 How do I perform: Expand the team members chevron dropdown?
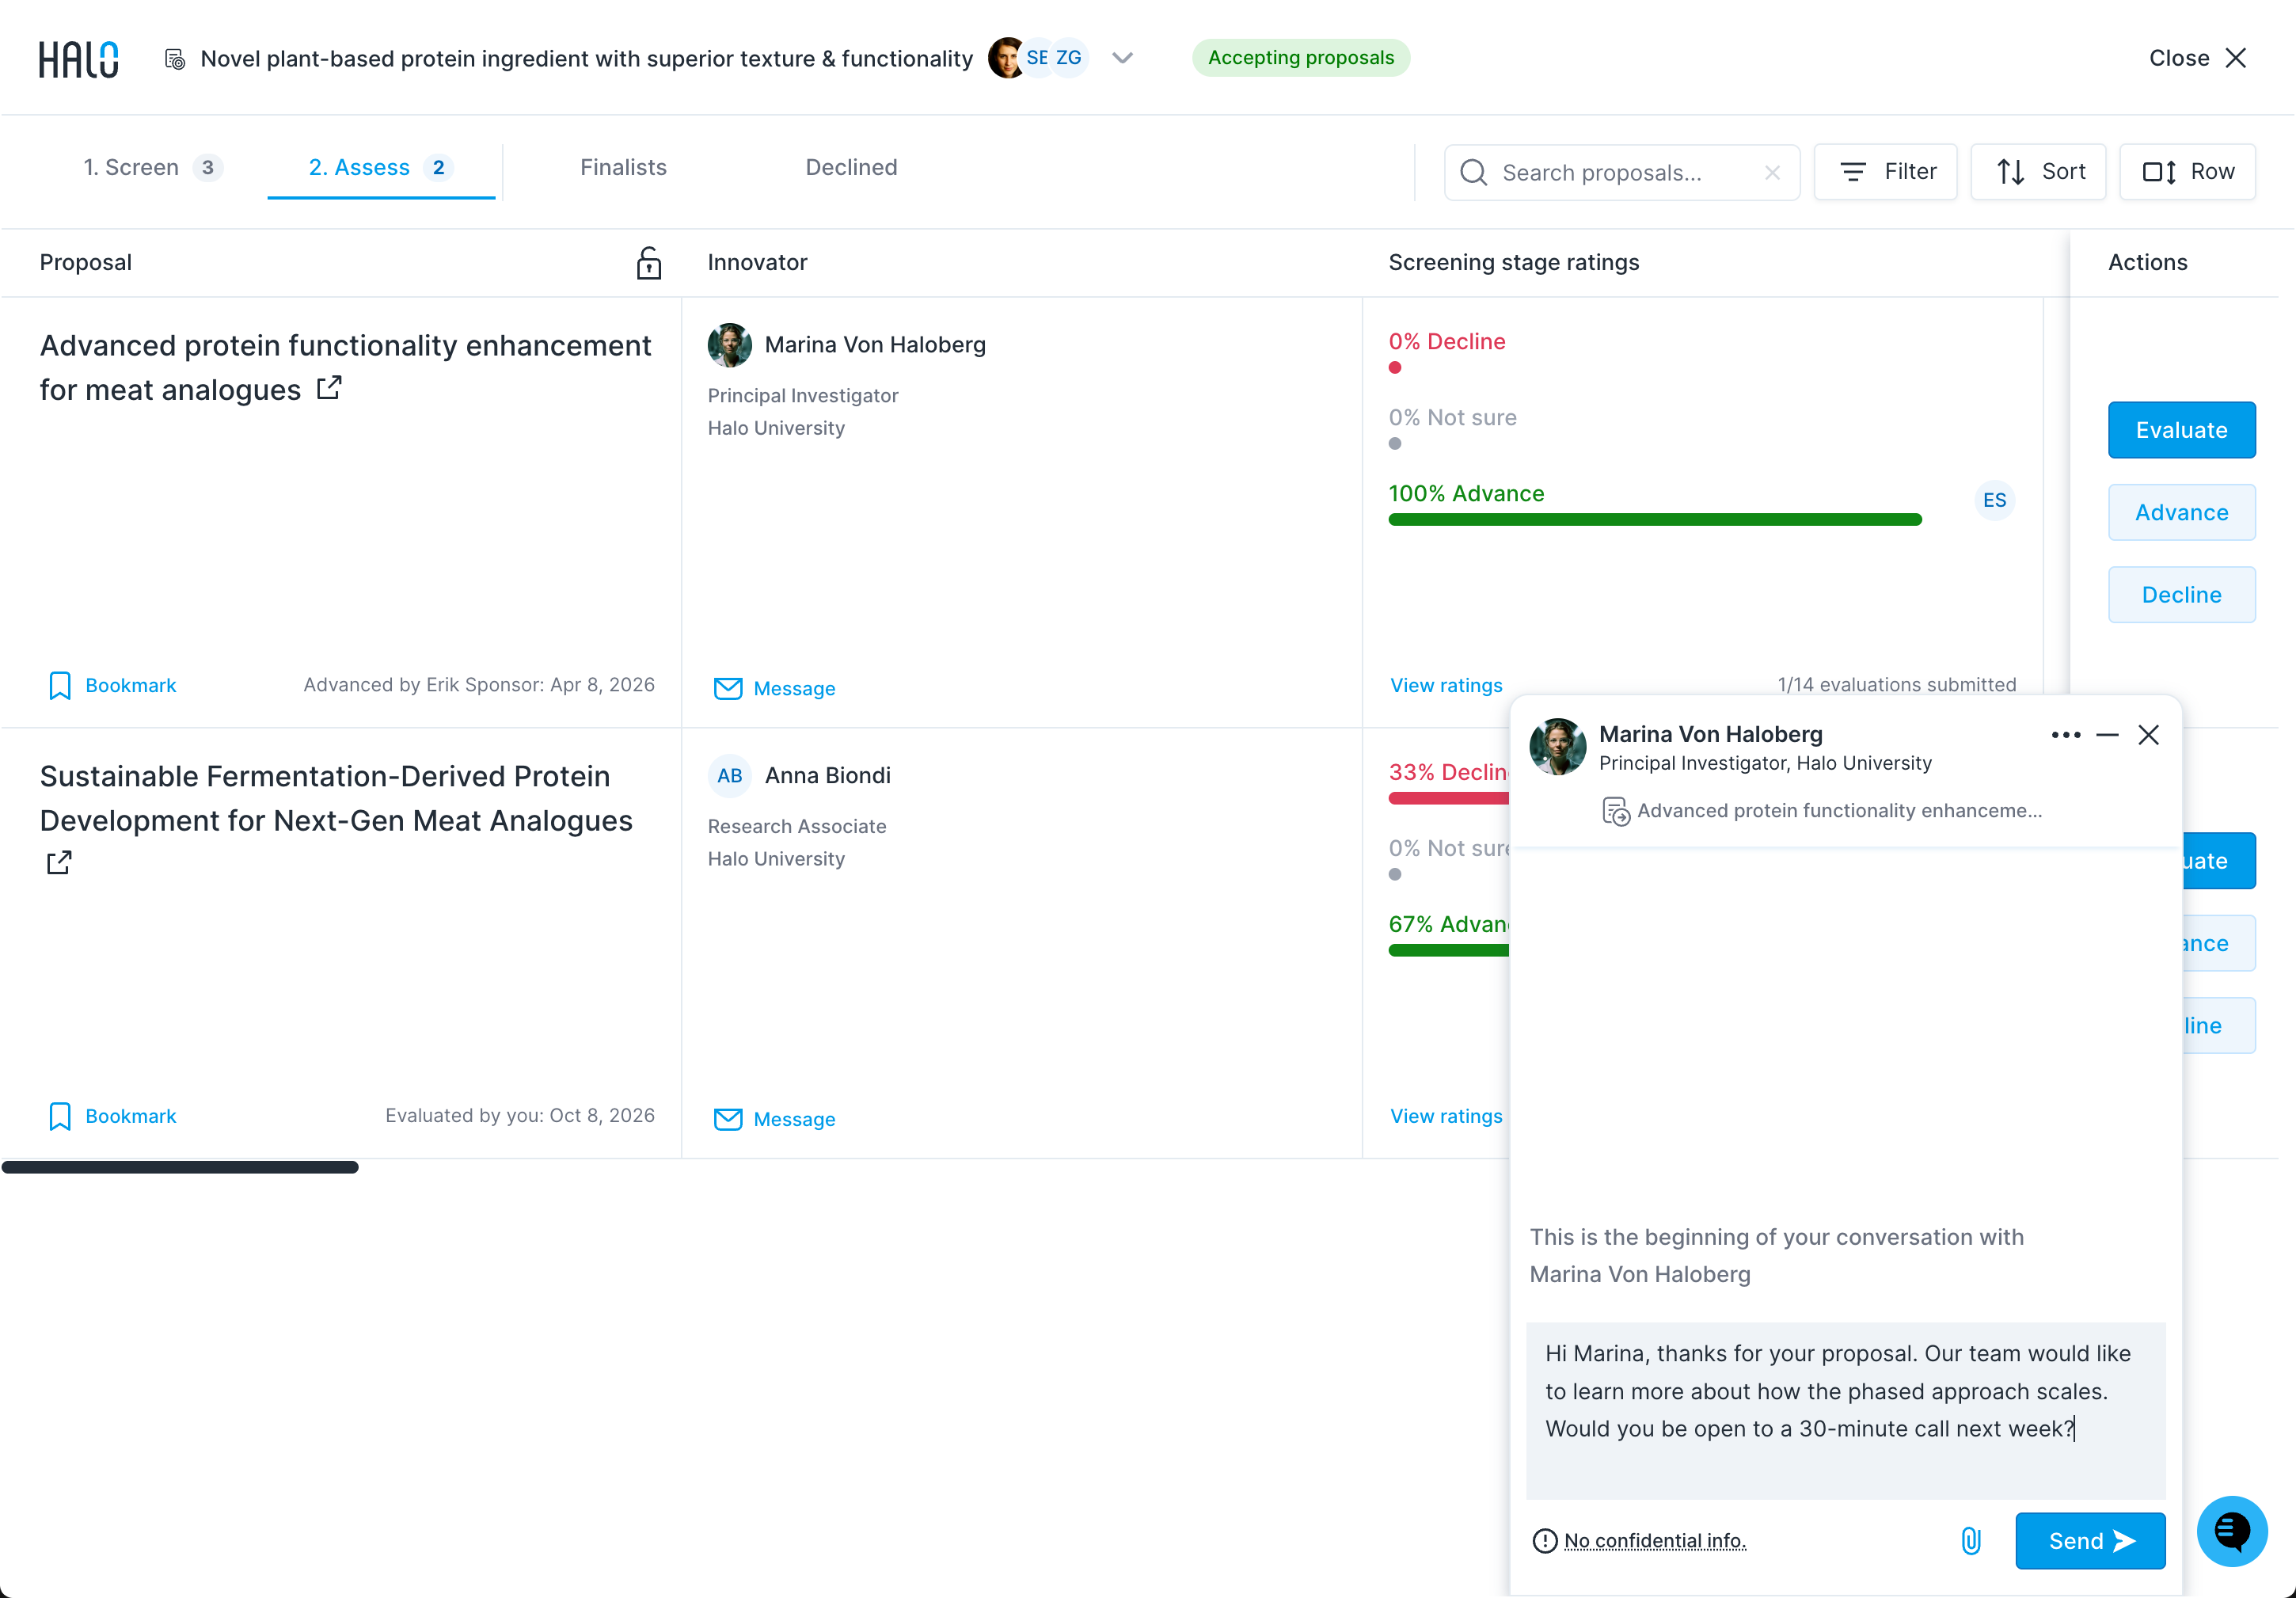(x=1122, y=58)
